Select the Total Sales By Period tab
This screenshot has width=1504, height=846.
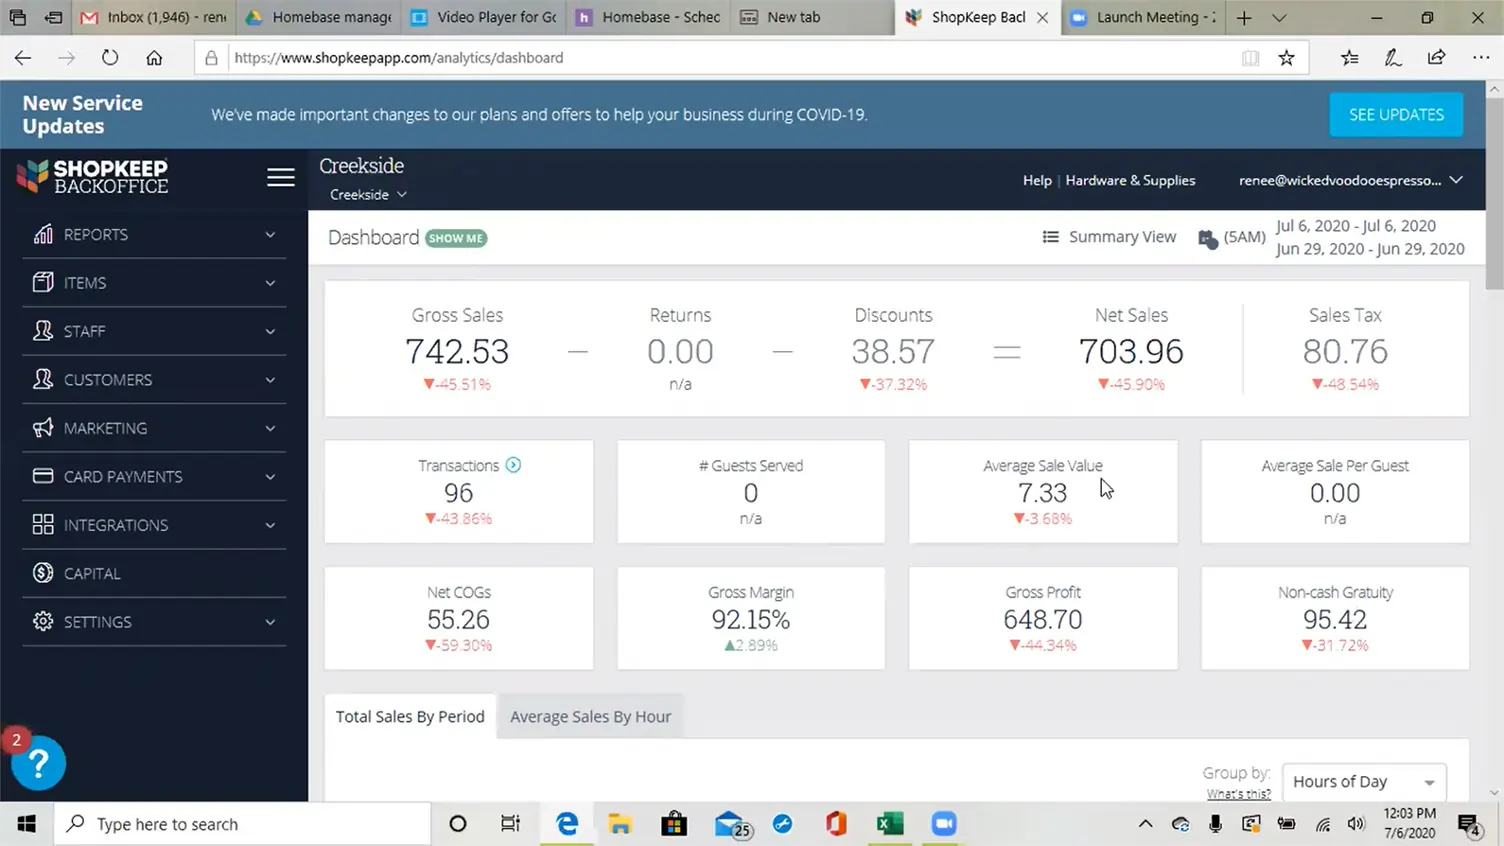click(x=410, y=717)
